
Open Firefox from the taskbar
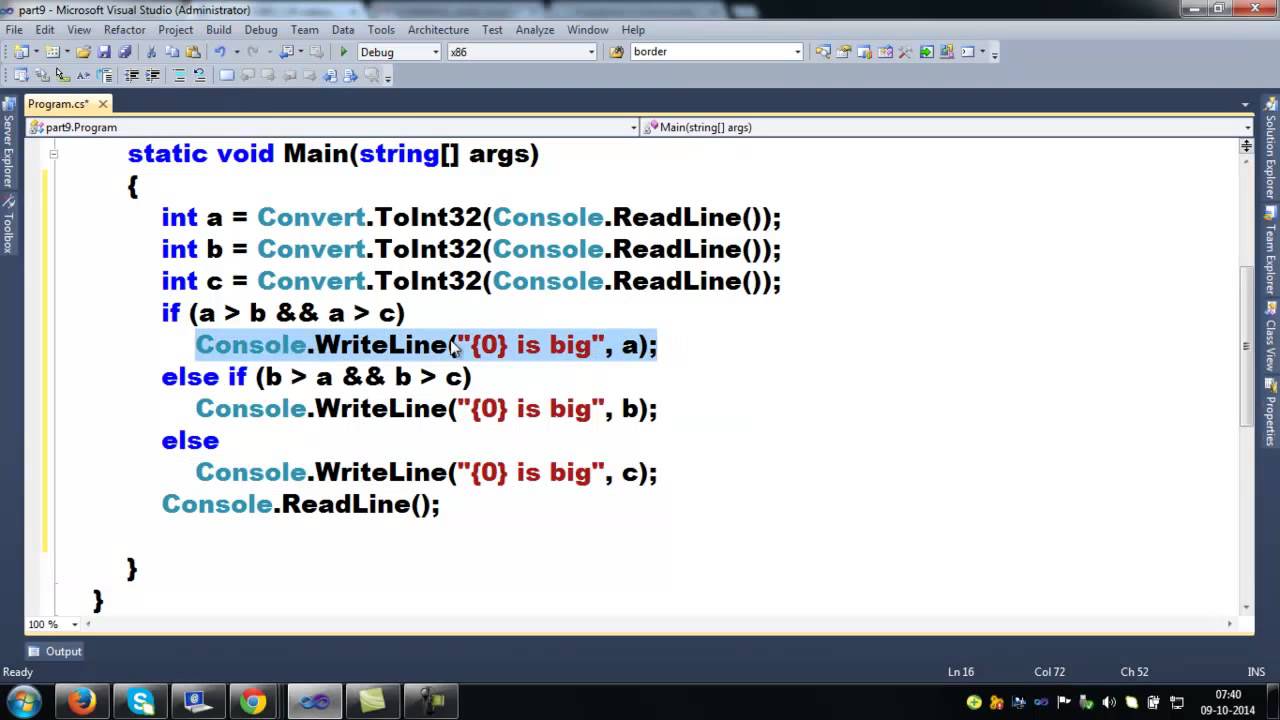tap(82, 701)
